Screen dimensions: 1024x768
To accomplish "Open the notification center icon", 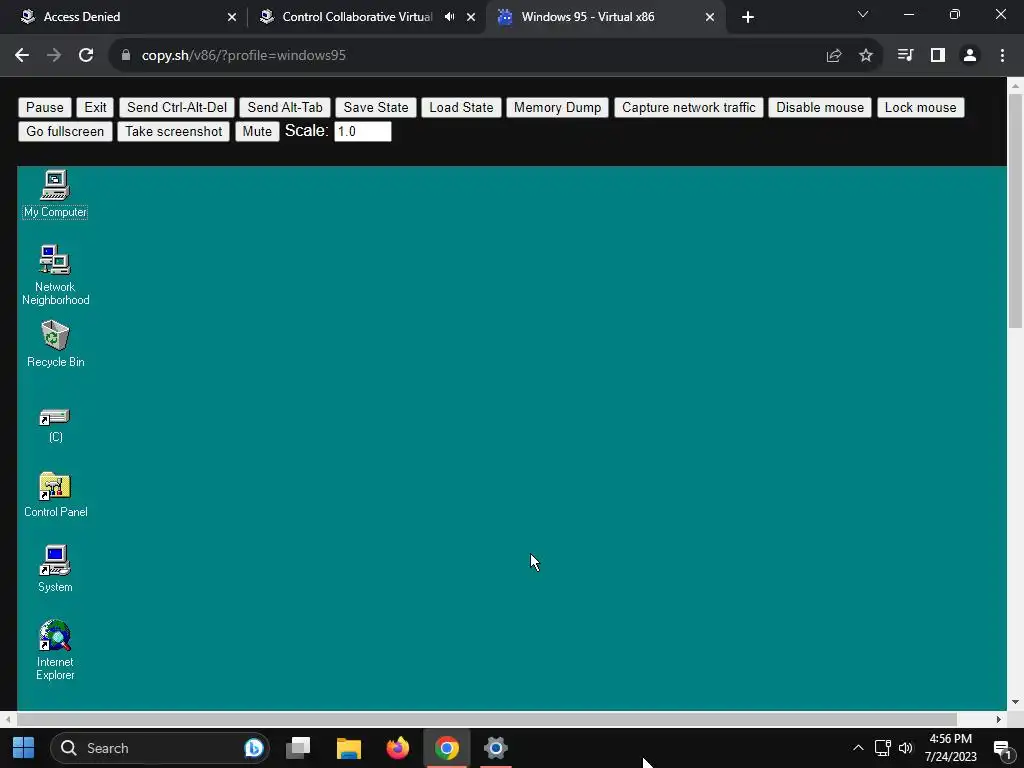I will (x=1002, y=748).
